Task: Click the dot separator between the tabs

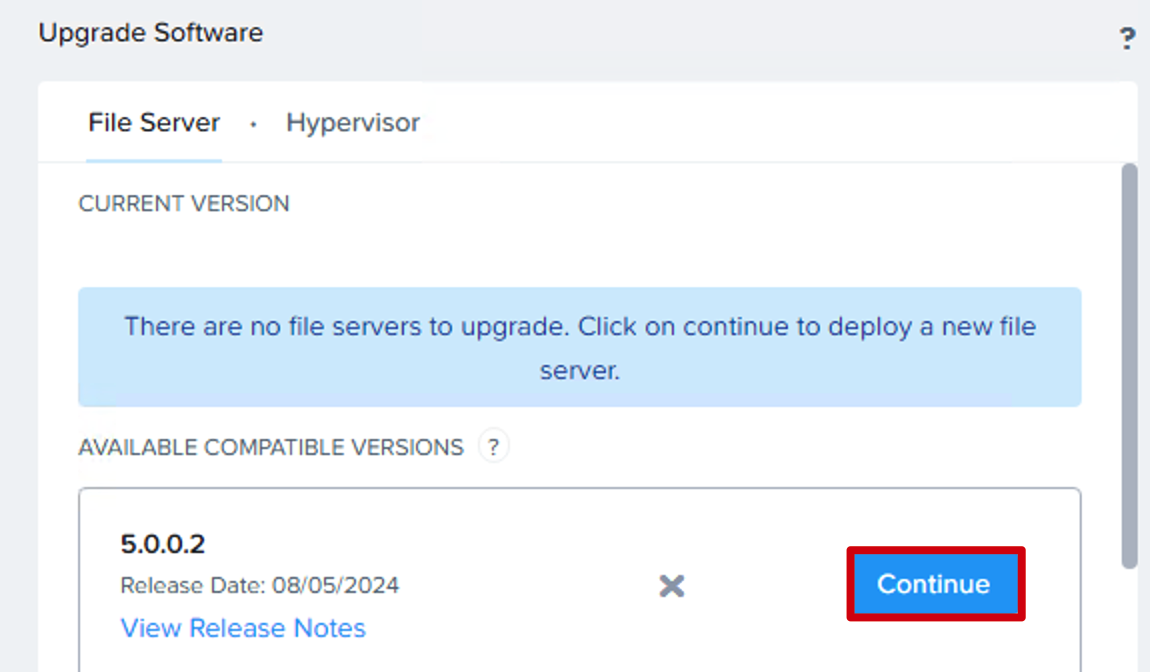Action: (253, 125)
